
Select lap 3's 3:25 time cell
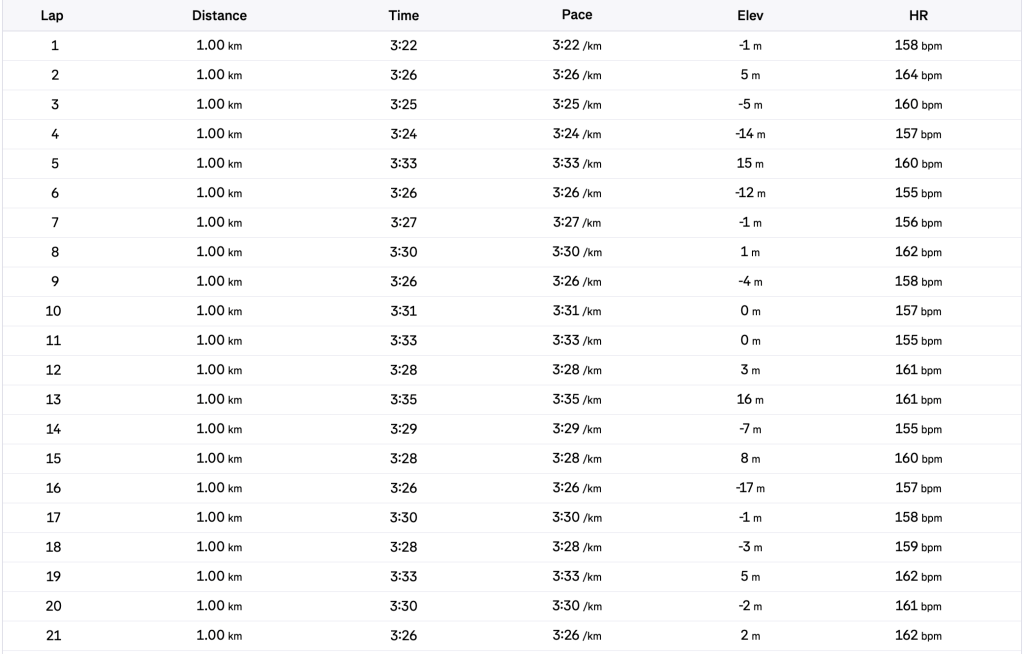(x=403, y=104)
